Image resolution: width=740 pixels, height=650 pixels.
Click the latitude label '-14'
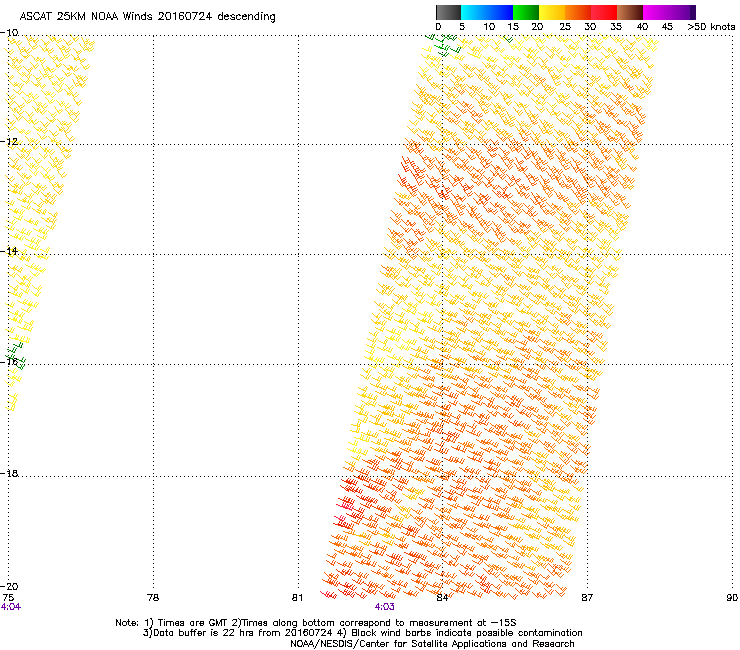click(9, 251)
